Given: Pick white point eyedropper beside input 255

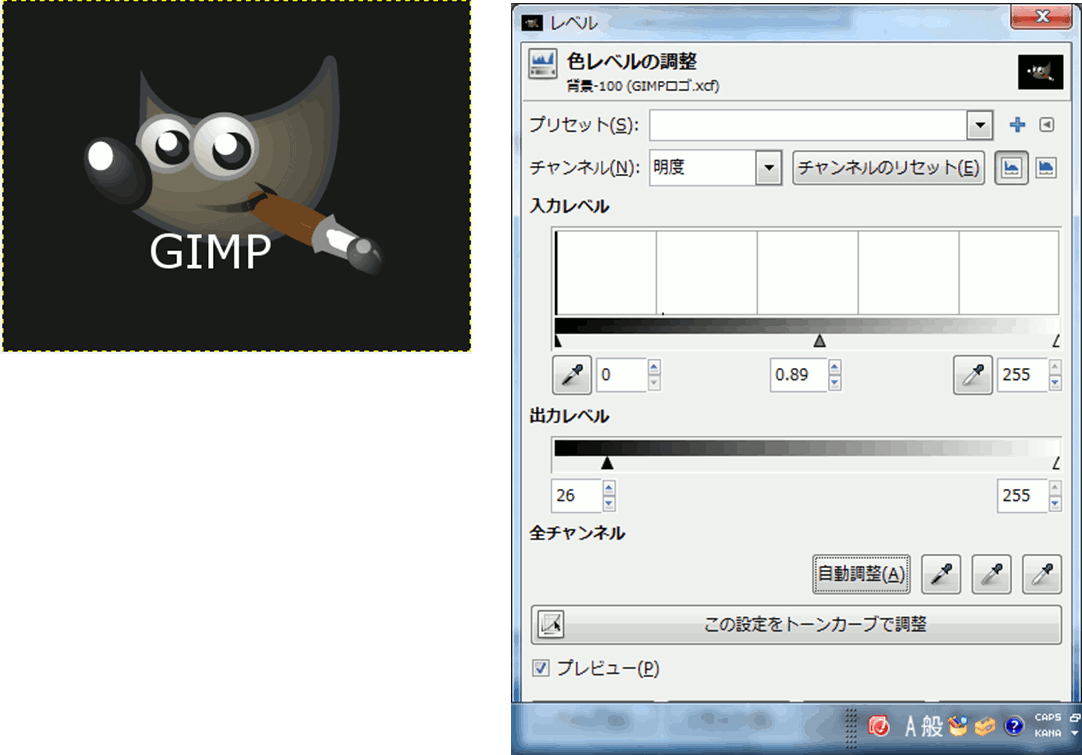Looking at the screenshot, I should 972,375.
